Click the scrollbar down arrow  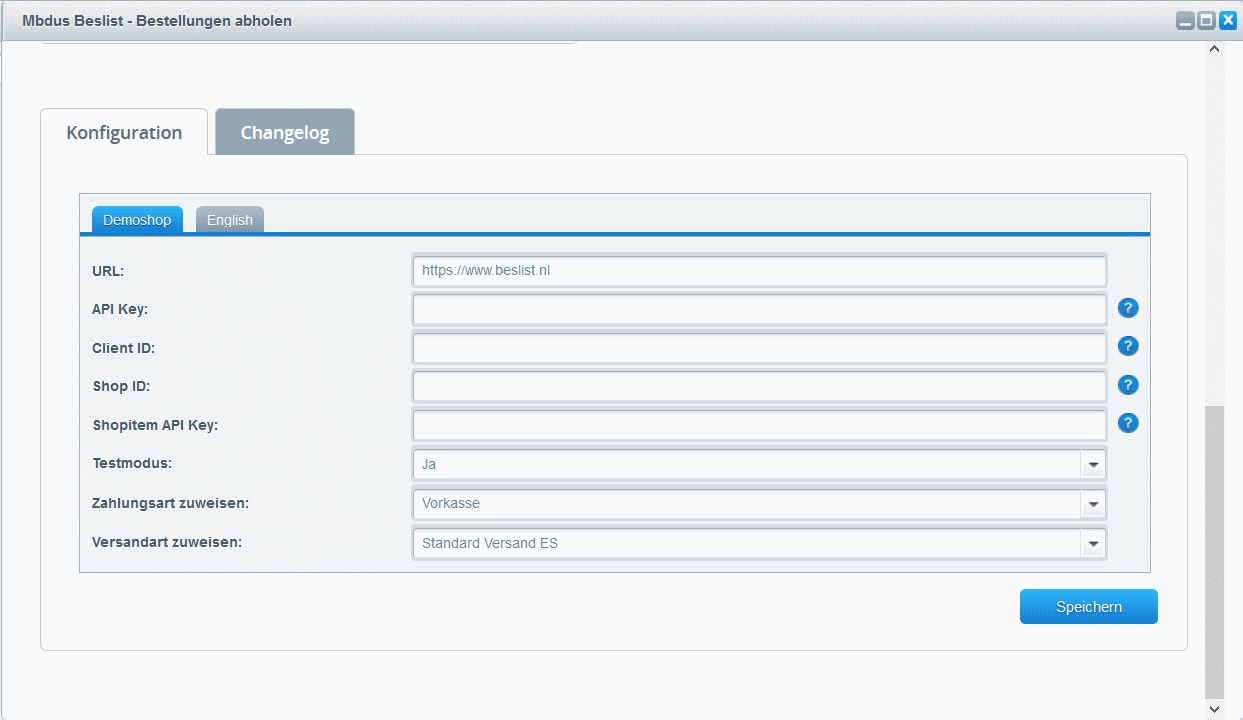1215,709
